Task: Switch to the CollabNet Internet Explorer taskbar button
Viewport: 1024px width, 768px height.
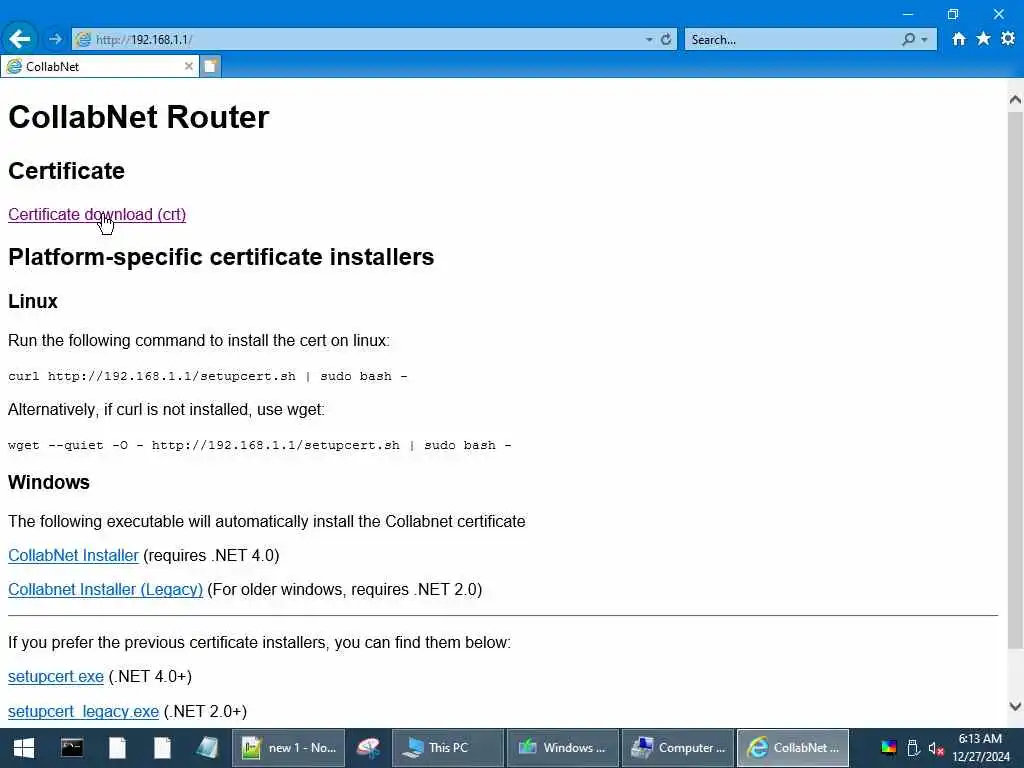Action: (x=793, y=748)
